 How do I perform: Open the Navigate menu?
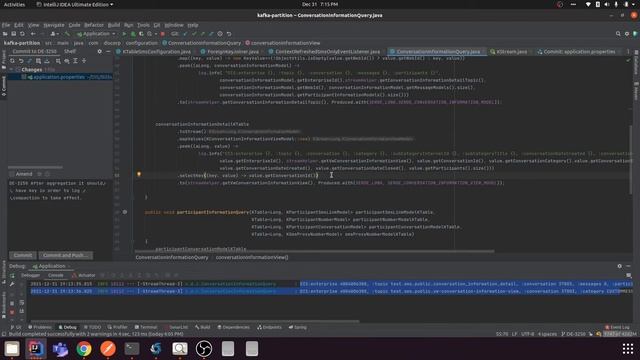click(x=54, y=25)
